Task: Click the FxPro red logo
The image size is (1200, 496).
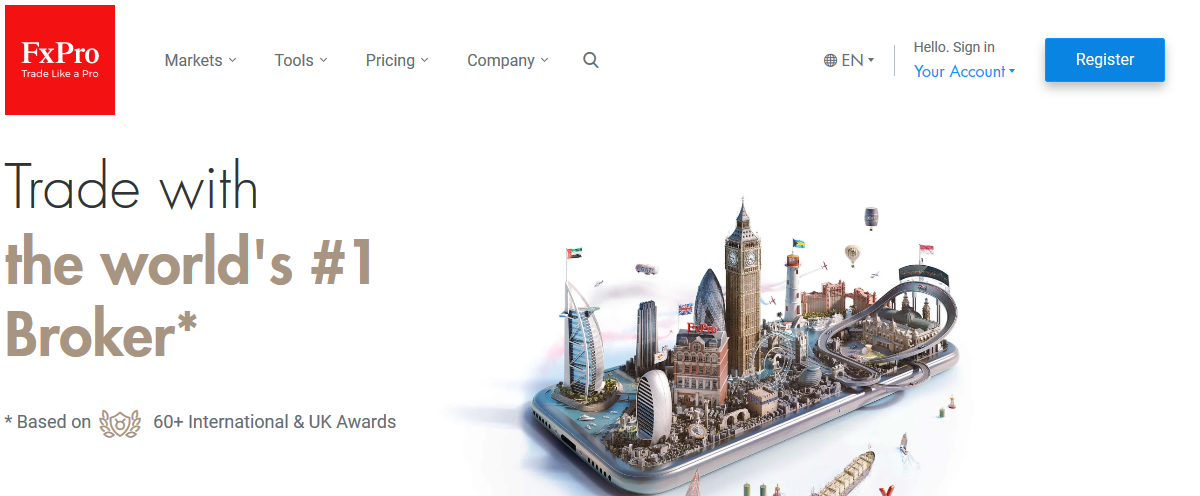Action: point(60,60)
